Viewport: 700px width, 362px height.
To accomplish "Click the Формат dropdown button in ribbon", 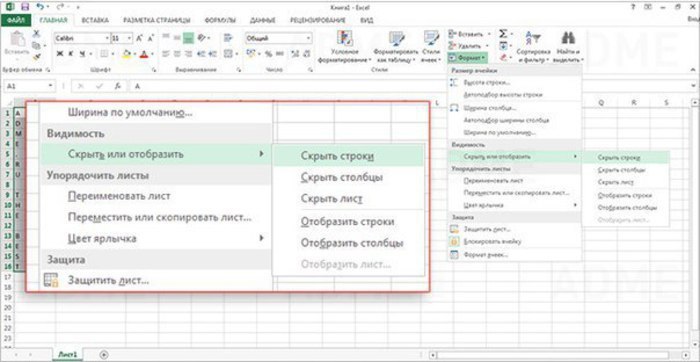I will coord(467,58).
